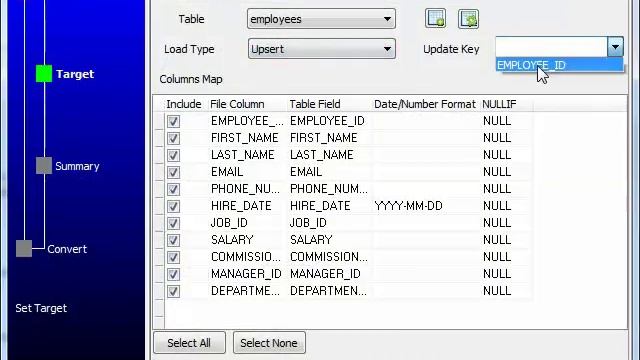
Task: Open the Table dropdown showing employees
Action: [x=321, y=19]
